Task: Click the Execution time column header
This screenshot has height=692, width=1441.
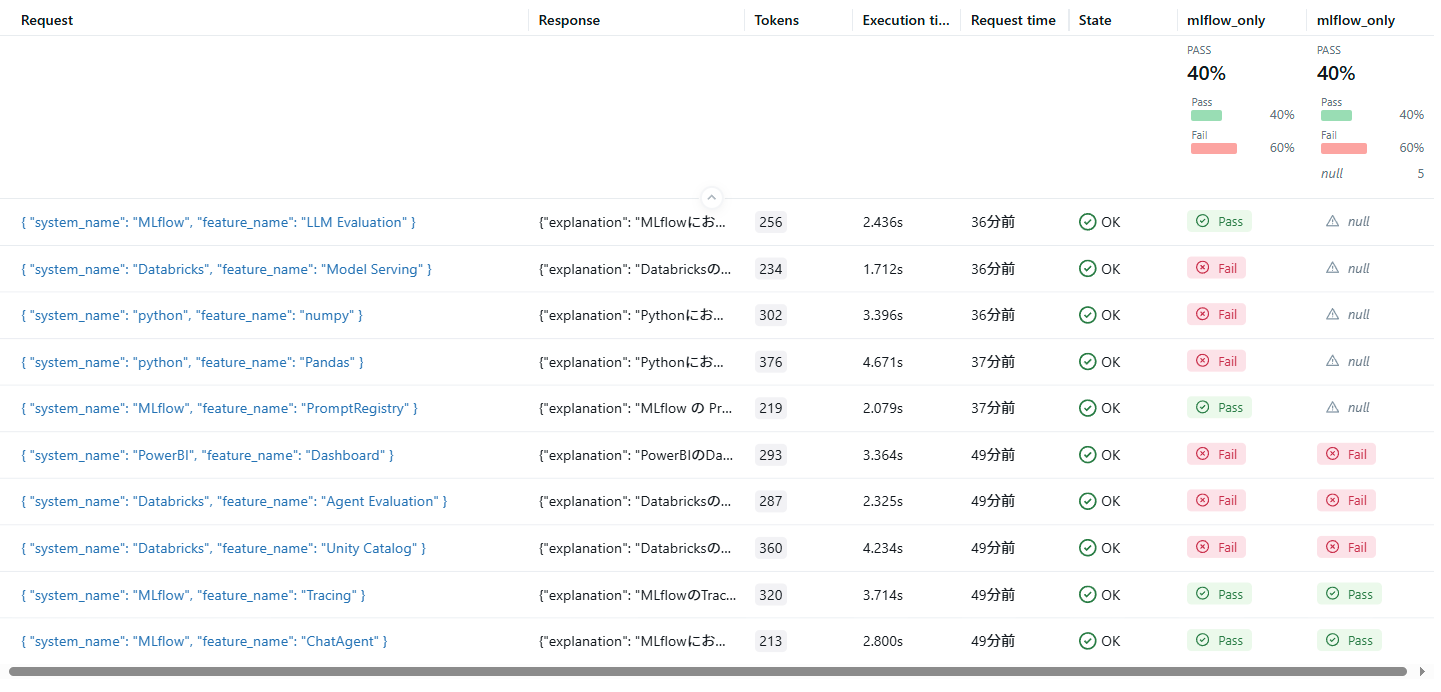Action: pyautogui.click(x=906, y=20)
